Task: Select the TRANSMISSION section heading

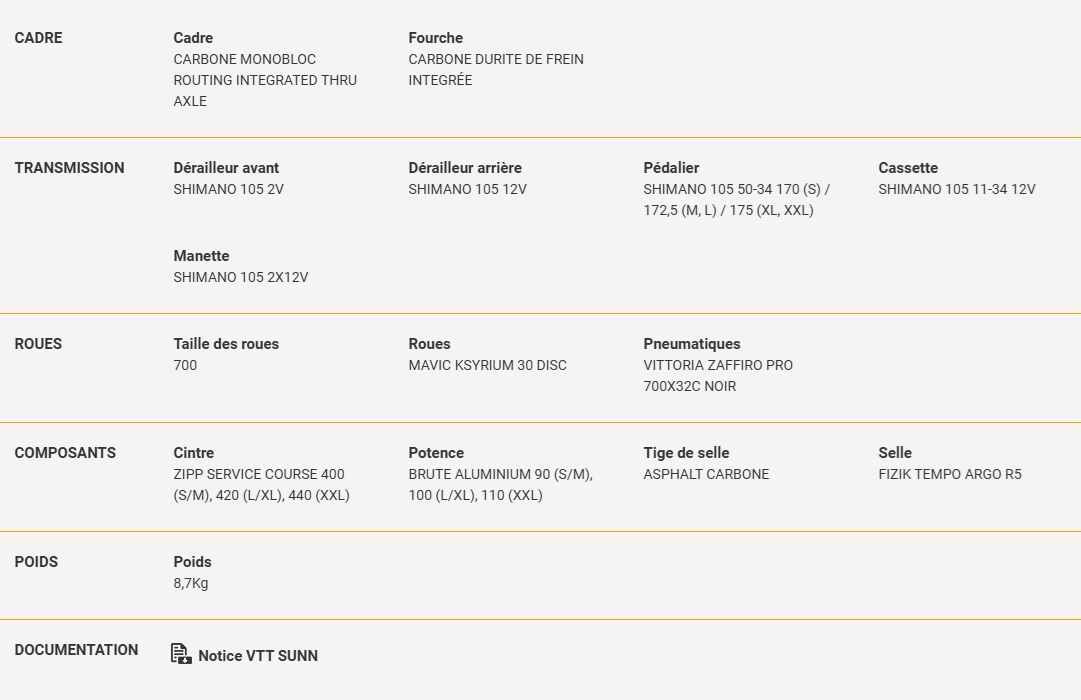Action: coord(70,168)
